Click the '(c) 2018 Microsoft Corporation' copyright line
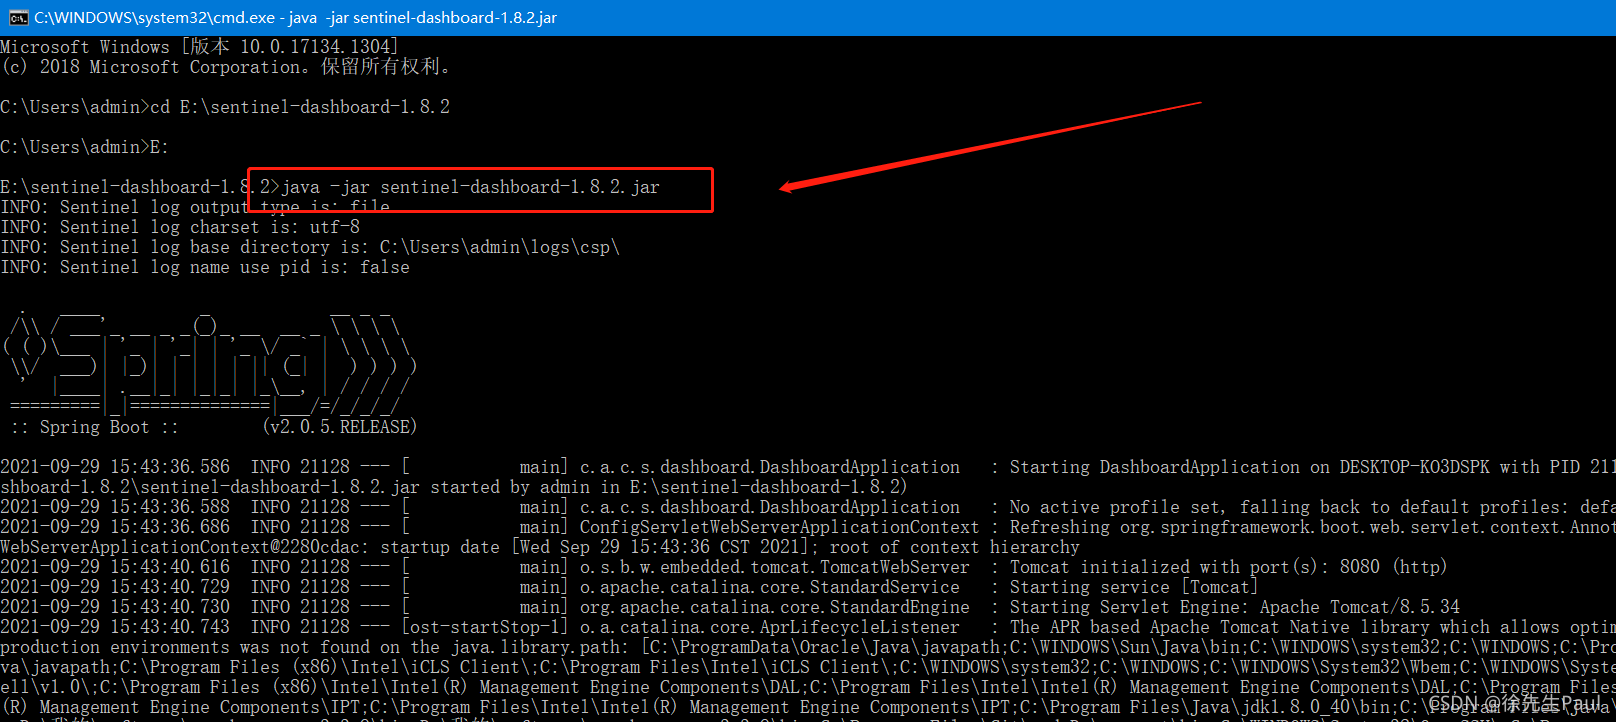The image size is (1616, 722). (226, 67)
